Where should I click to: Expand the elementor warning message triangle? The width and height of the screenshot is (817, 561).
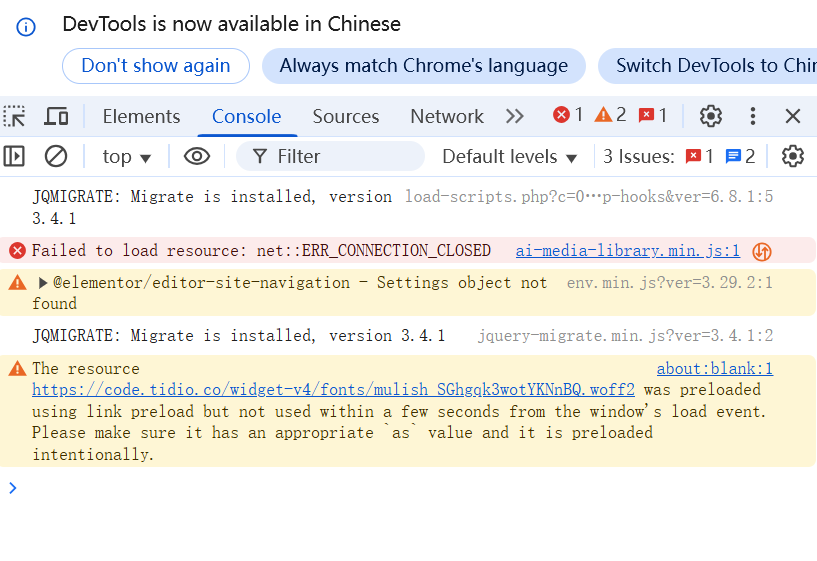click(43, 283)
